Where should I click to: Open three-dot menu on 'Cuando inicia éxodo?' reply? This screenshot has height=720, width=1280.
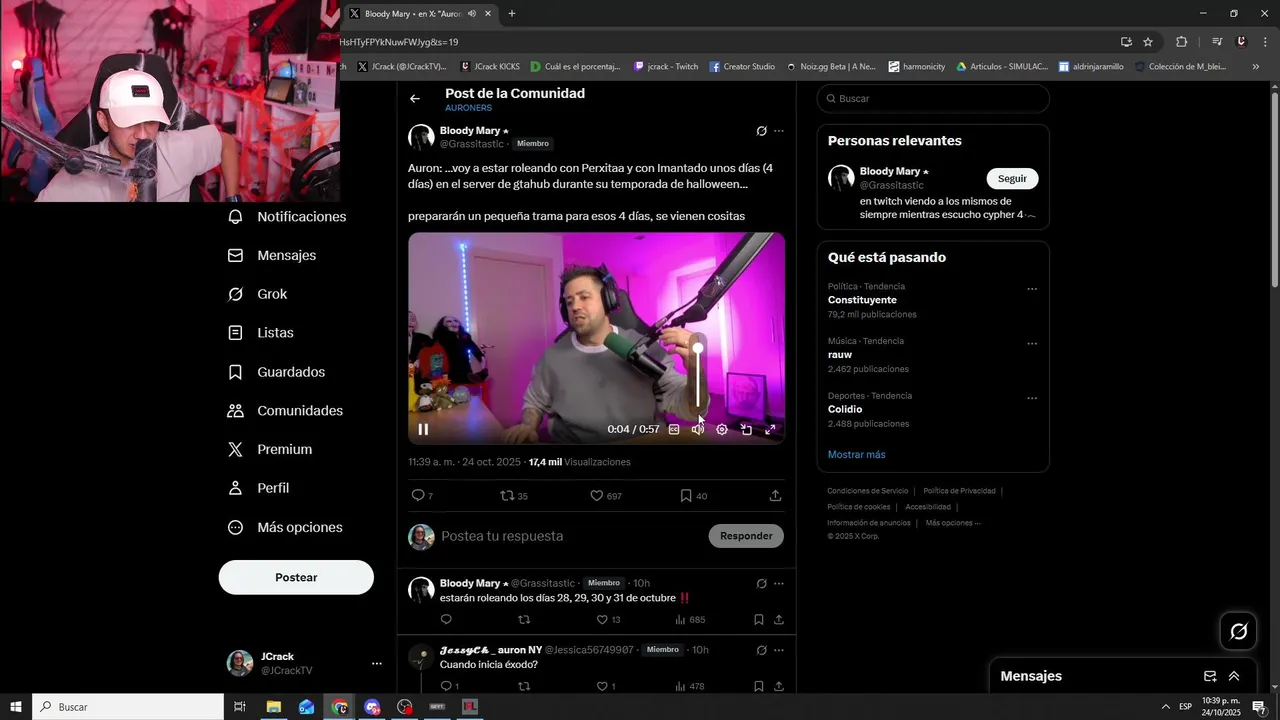(x=779, y=650)
